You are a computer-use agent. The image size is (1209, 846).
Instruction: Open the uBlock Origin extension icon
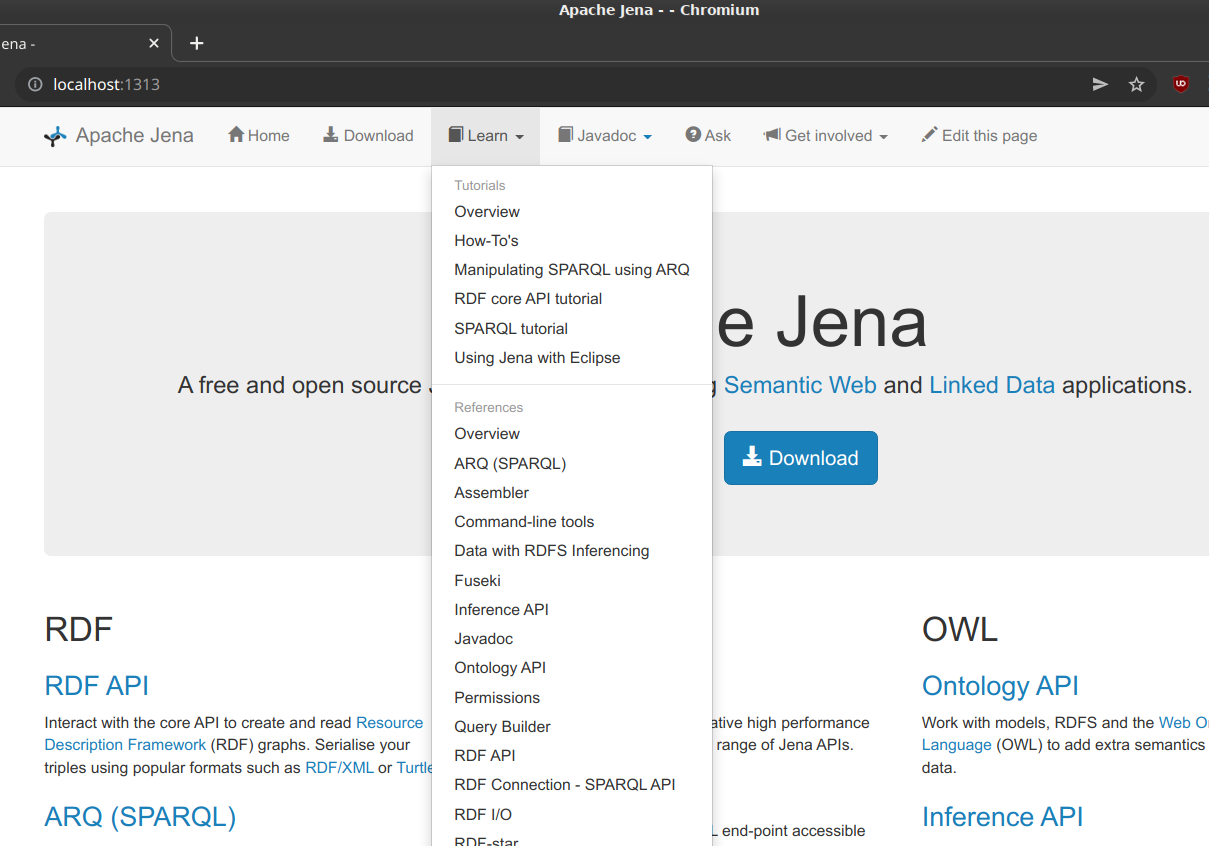click(1181, 85)
